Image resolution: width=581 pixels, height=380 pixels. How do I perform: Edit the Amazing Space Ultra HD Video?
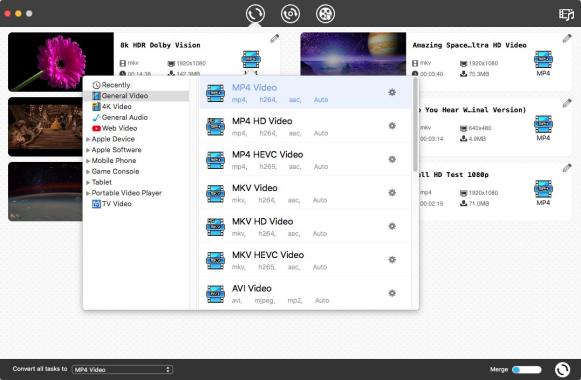point(567,39)
